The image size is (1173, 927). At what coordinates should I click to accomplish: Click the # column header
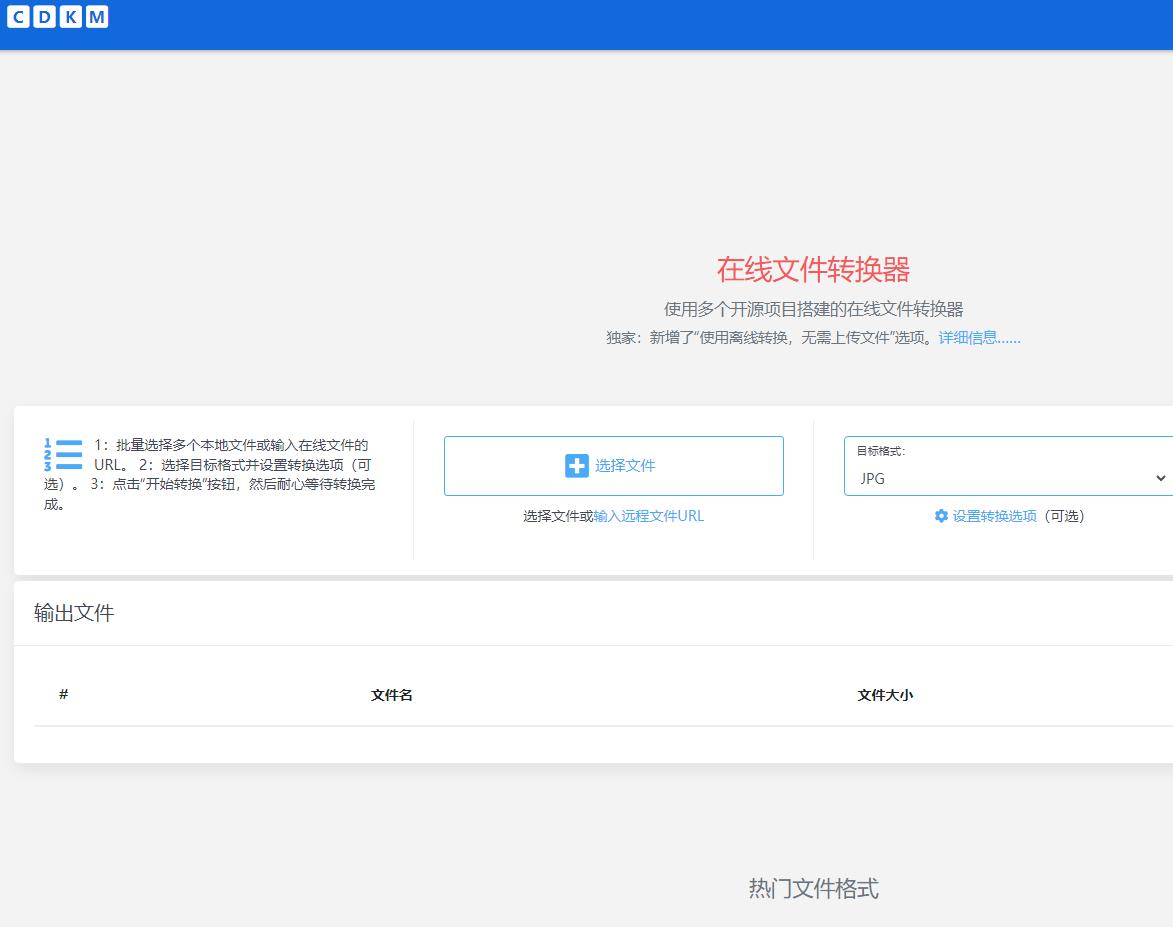point(63,695)
